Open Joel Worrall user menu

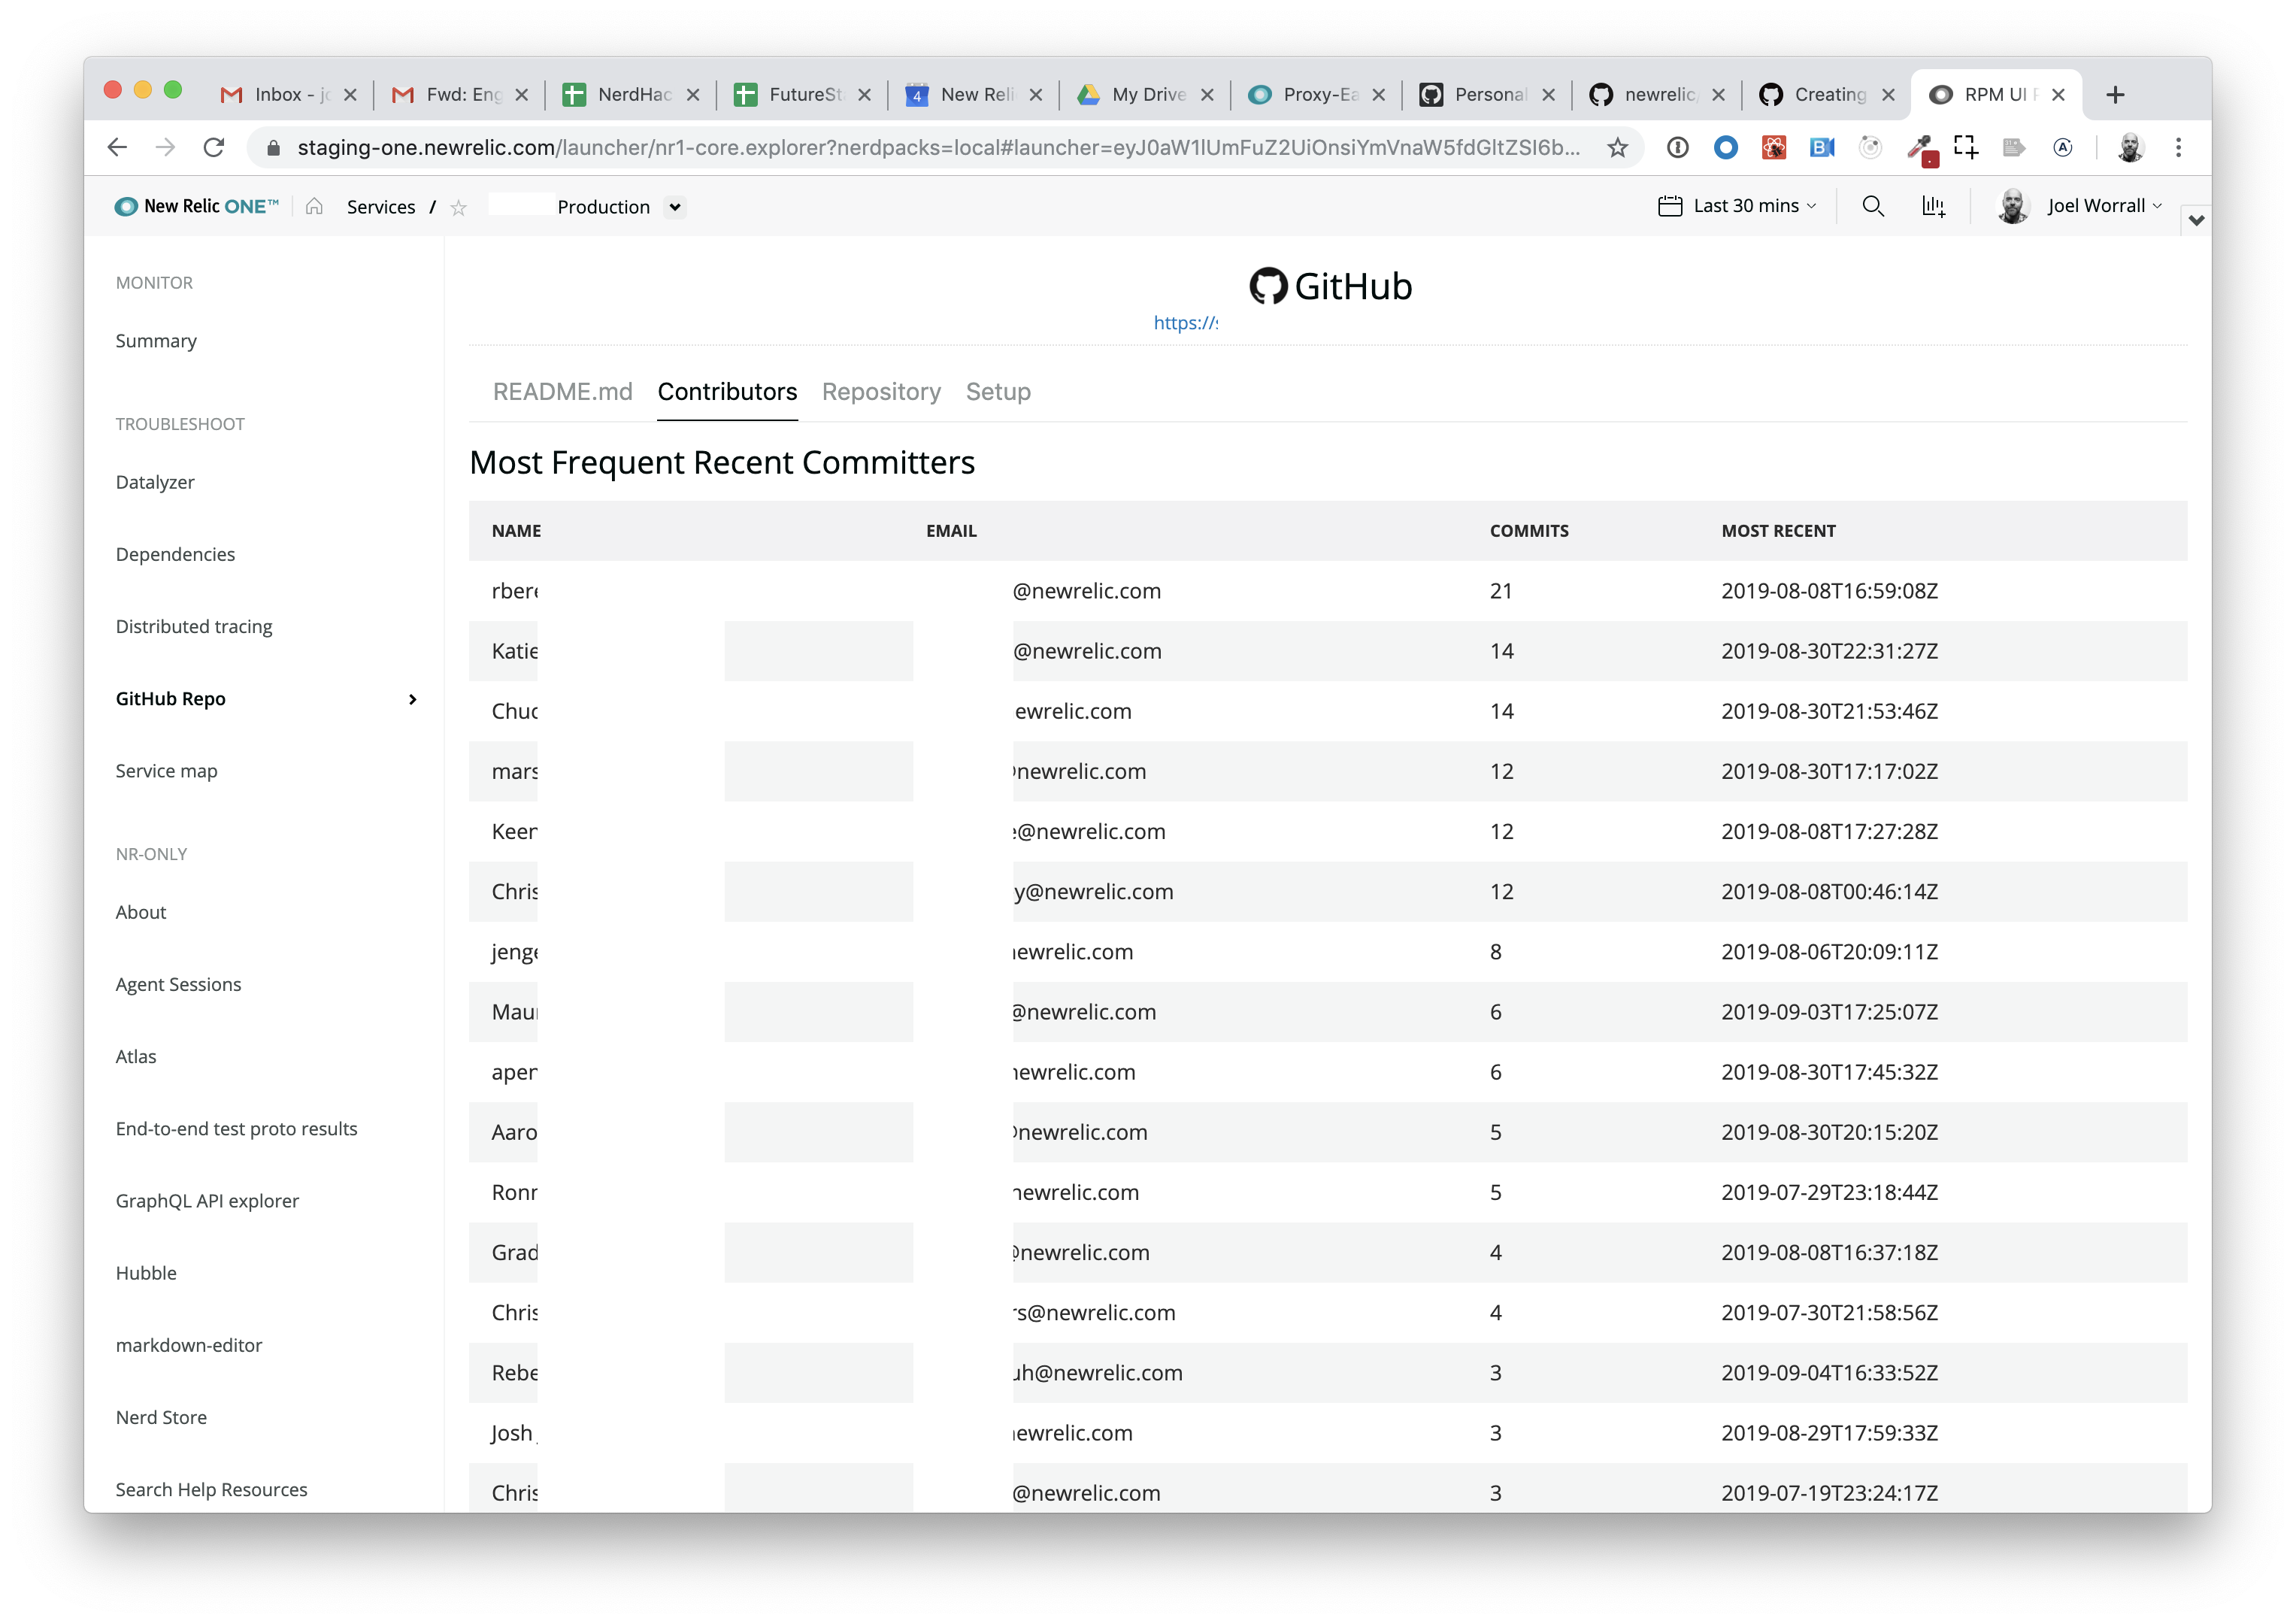pyautogui.click(x=2097, y=206)
